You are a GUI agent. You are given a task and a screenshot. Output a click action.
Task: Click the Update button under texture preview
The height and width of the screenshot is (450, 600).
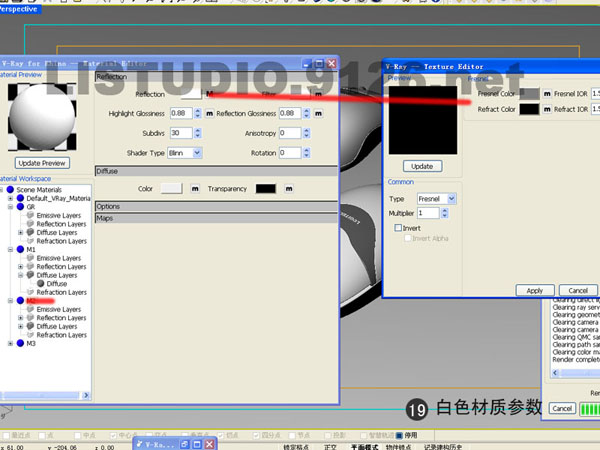[x=422, y=166]
